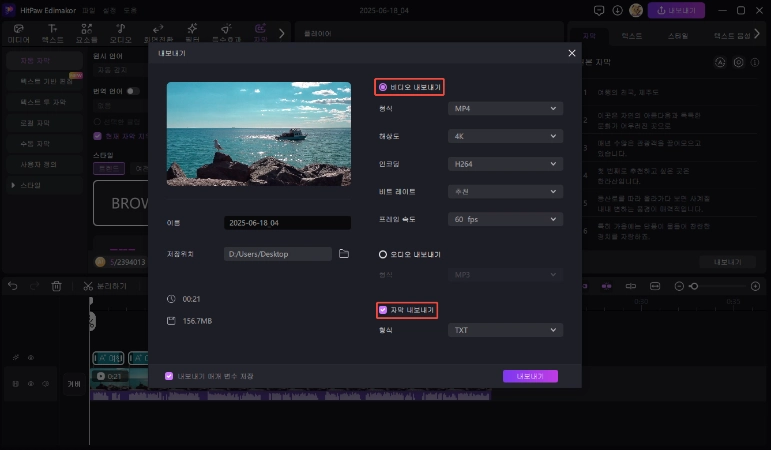The image size is (771, 450).
Task: Open the download icon in title bar
Action: tap(618, 10)
